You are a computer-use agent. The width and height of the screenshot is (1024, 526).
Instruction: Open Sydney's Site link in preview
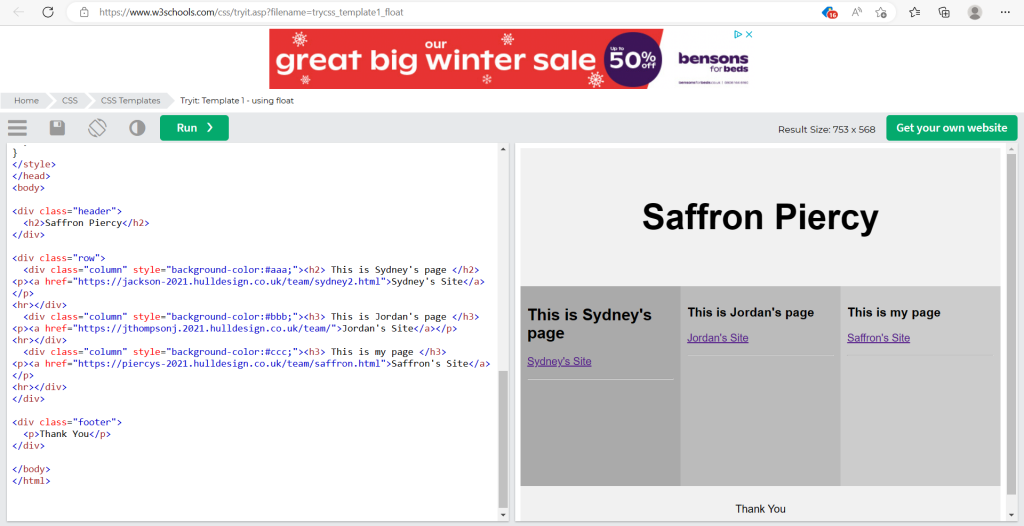(x=559, y=361)
